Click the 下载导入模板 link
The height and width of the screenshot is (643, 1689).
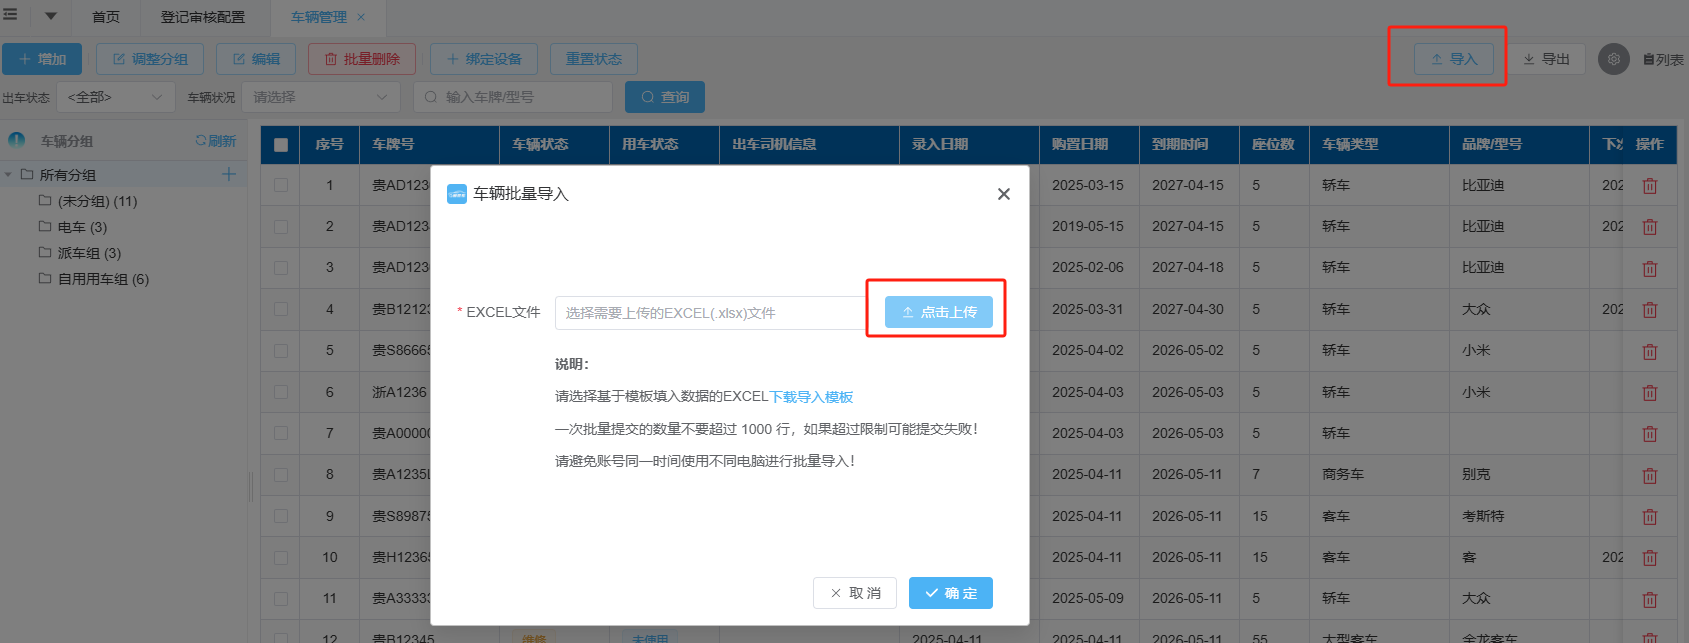tap(811, 397)
